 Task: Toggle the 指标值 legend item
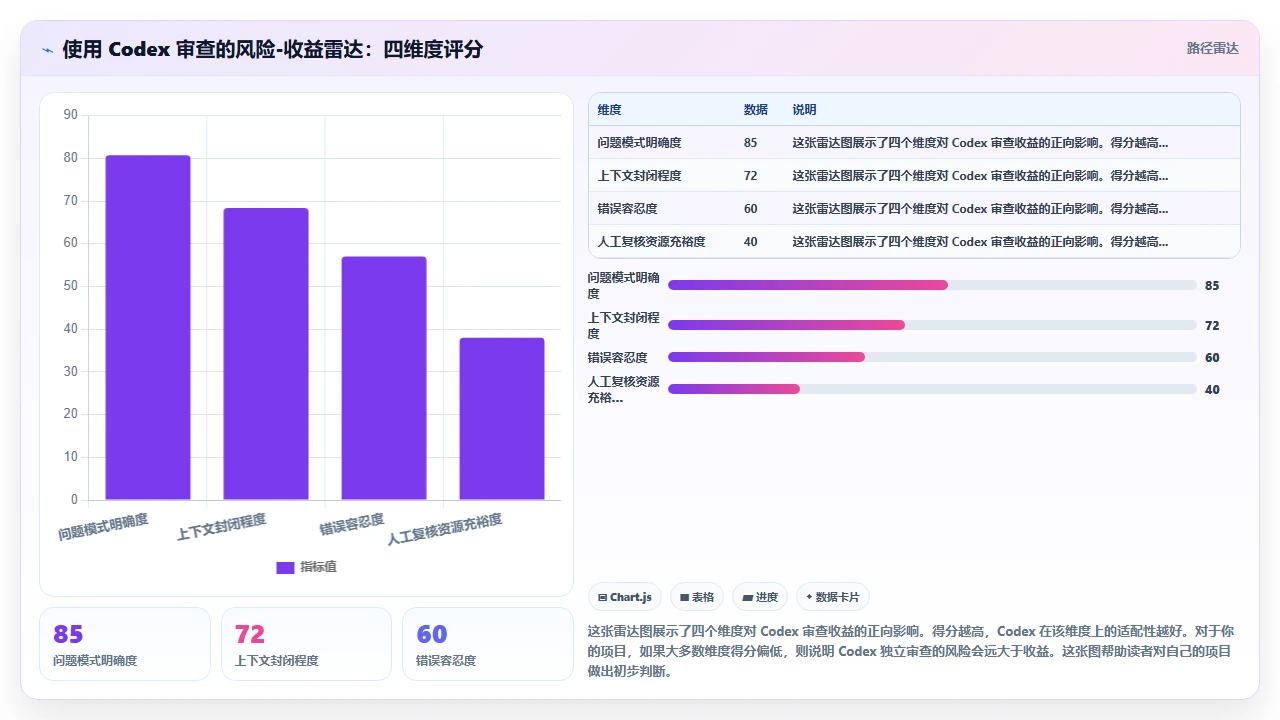point(307,567)
